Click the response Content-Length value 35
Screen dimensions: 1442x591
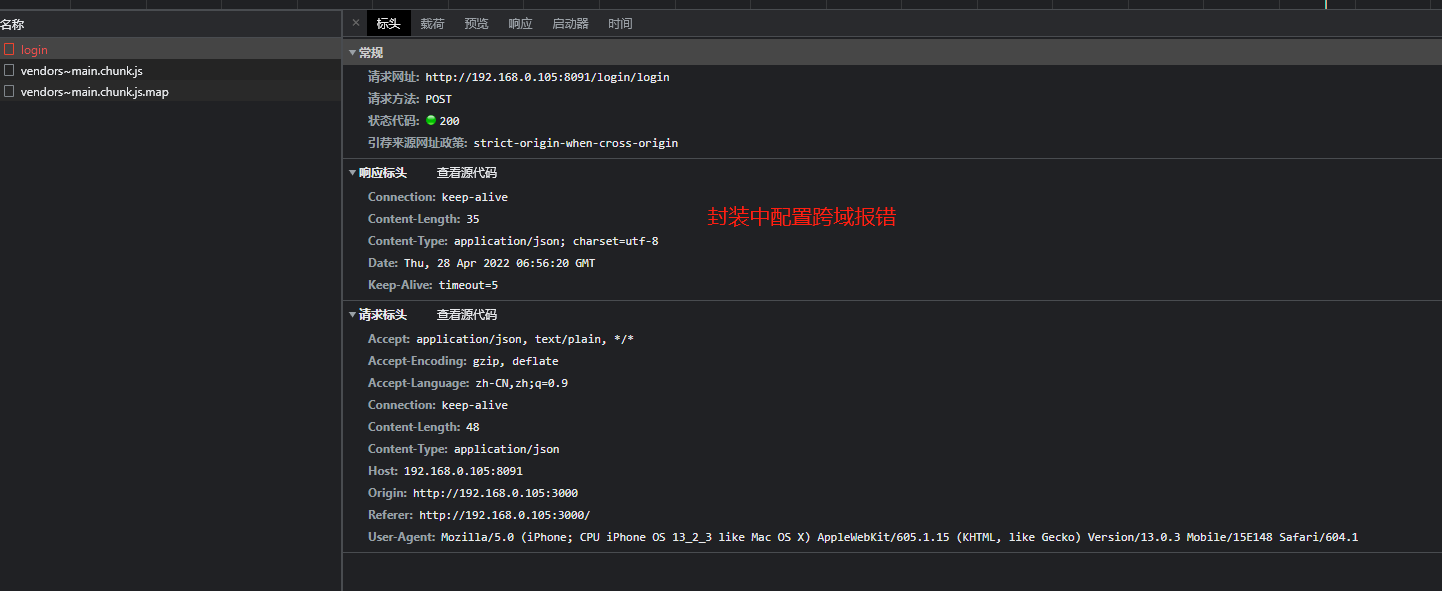point(473,219)
